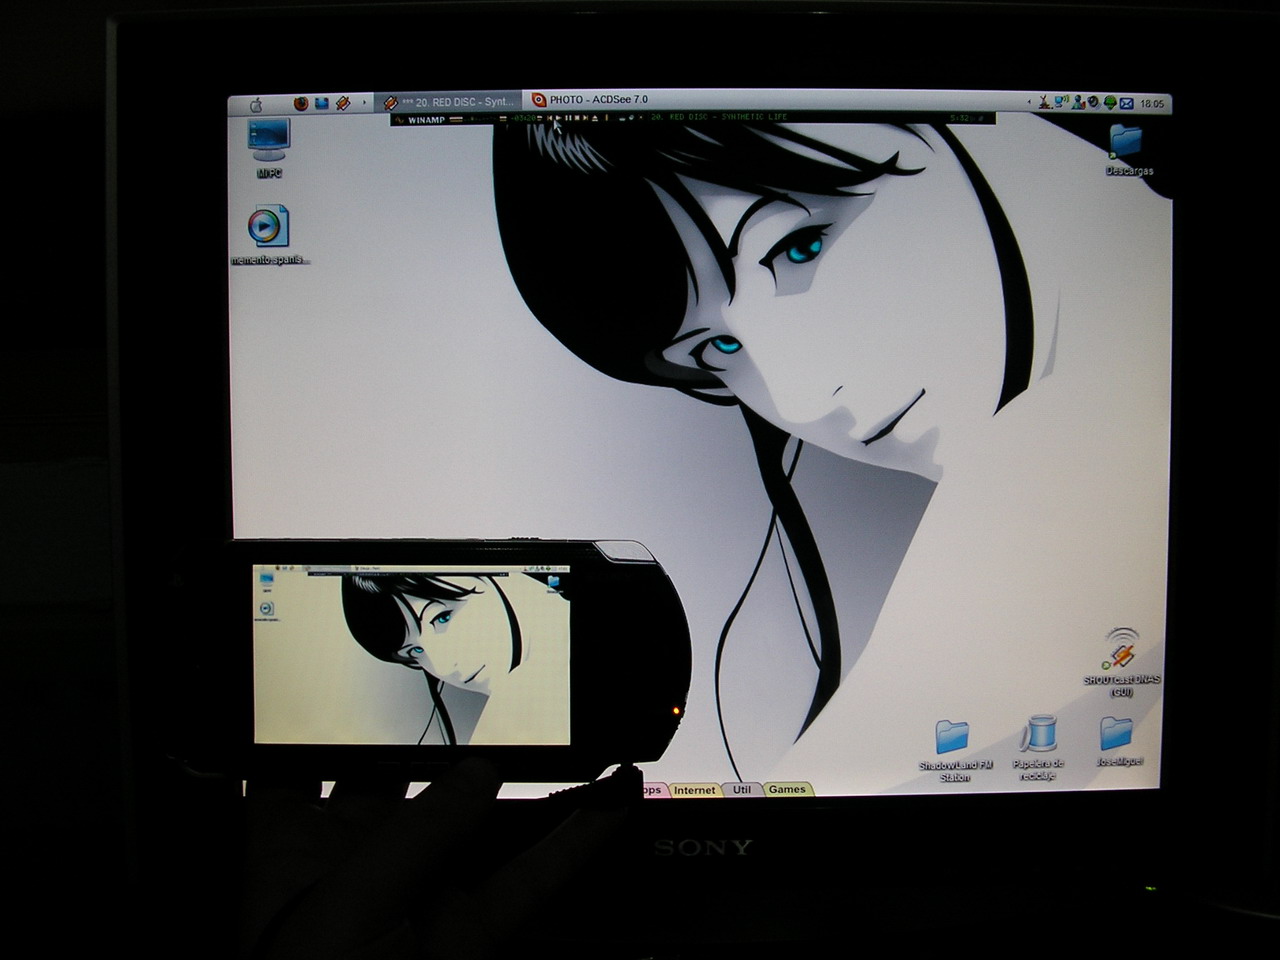1280x960 pixels.
Task: Click the Winamp next track button
Action: tap(586, 118)
